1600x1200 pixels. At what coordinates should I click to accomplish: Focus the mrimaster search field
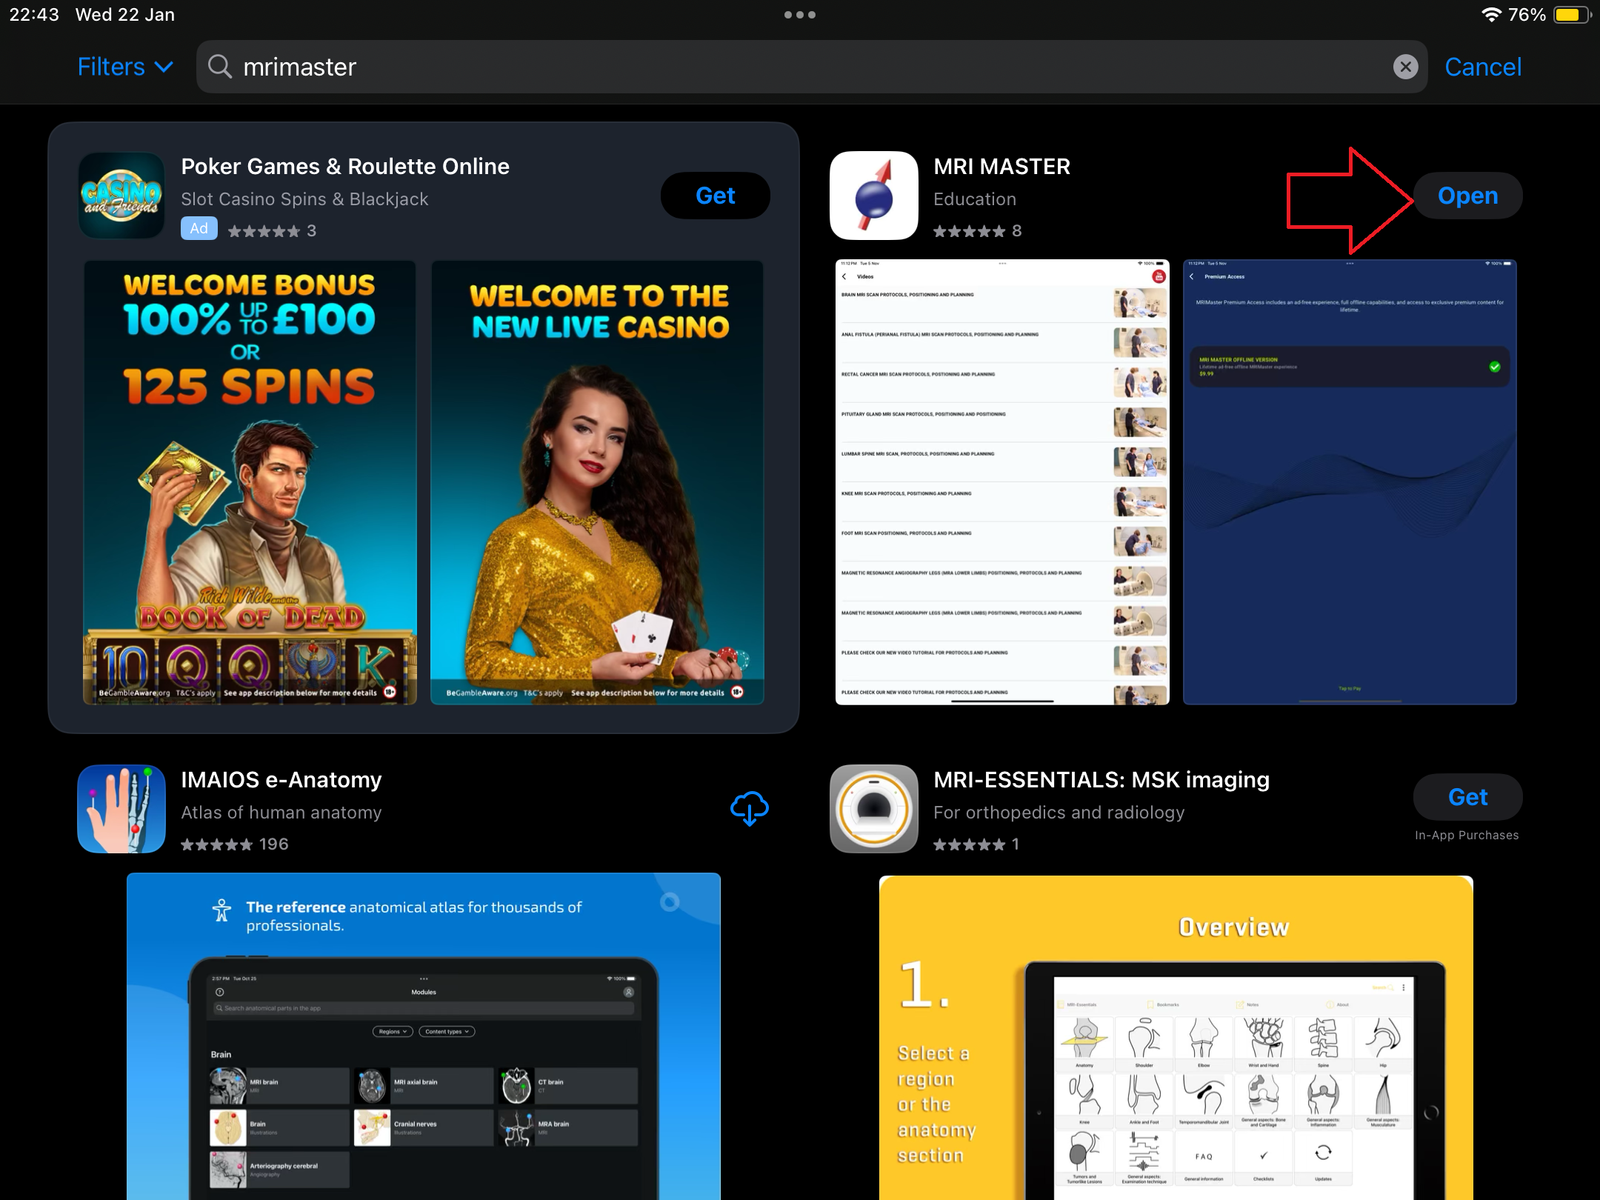point(812,67)
